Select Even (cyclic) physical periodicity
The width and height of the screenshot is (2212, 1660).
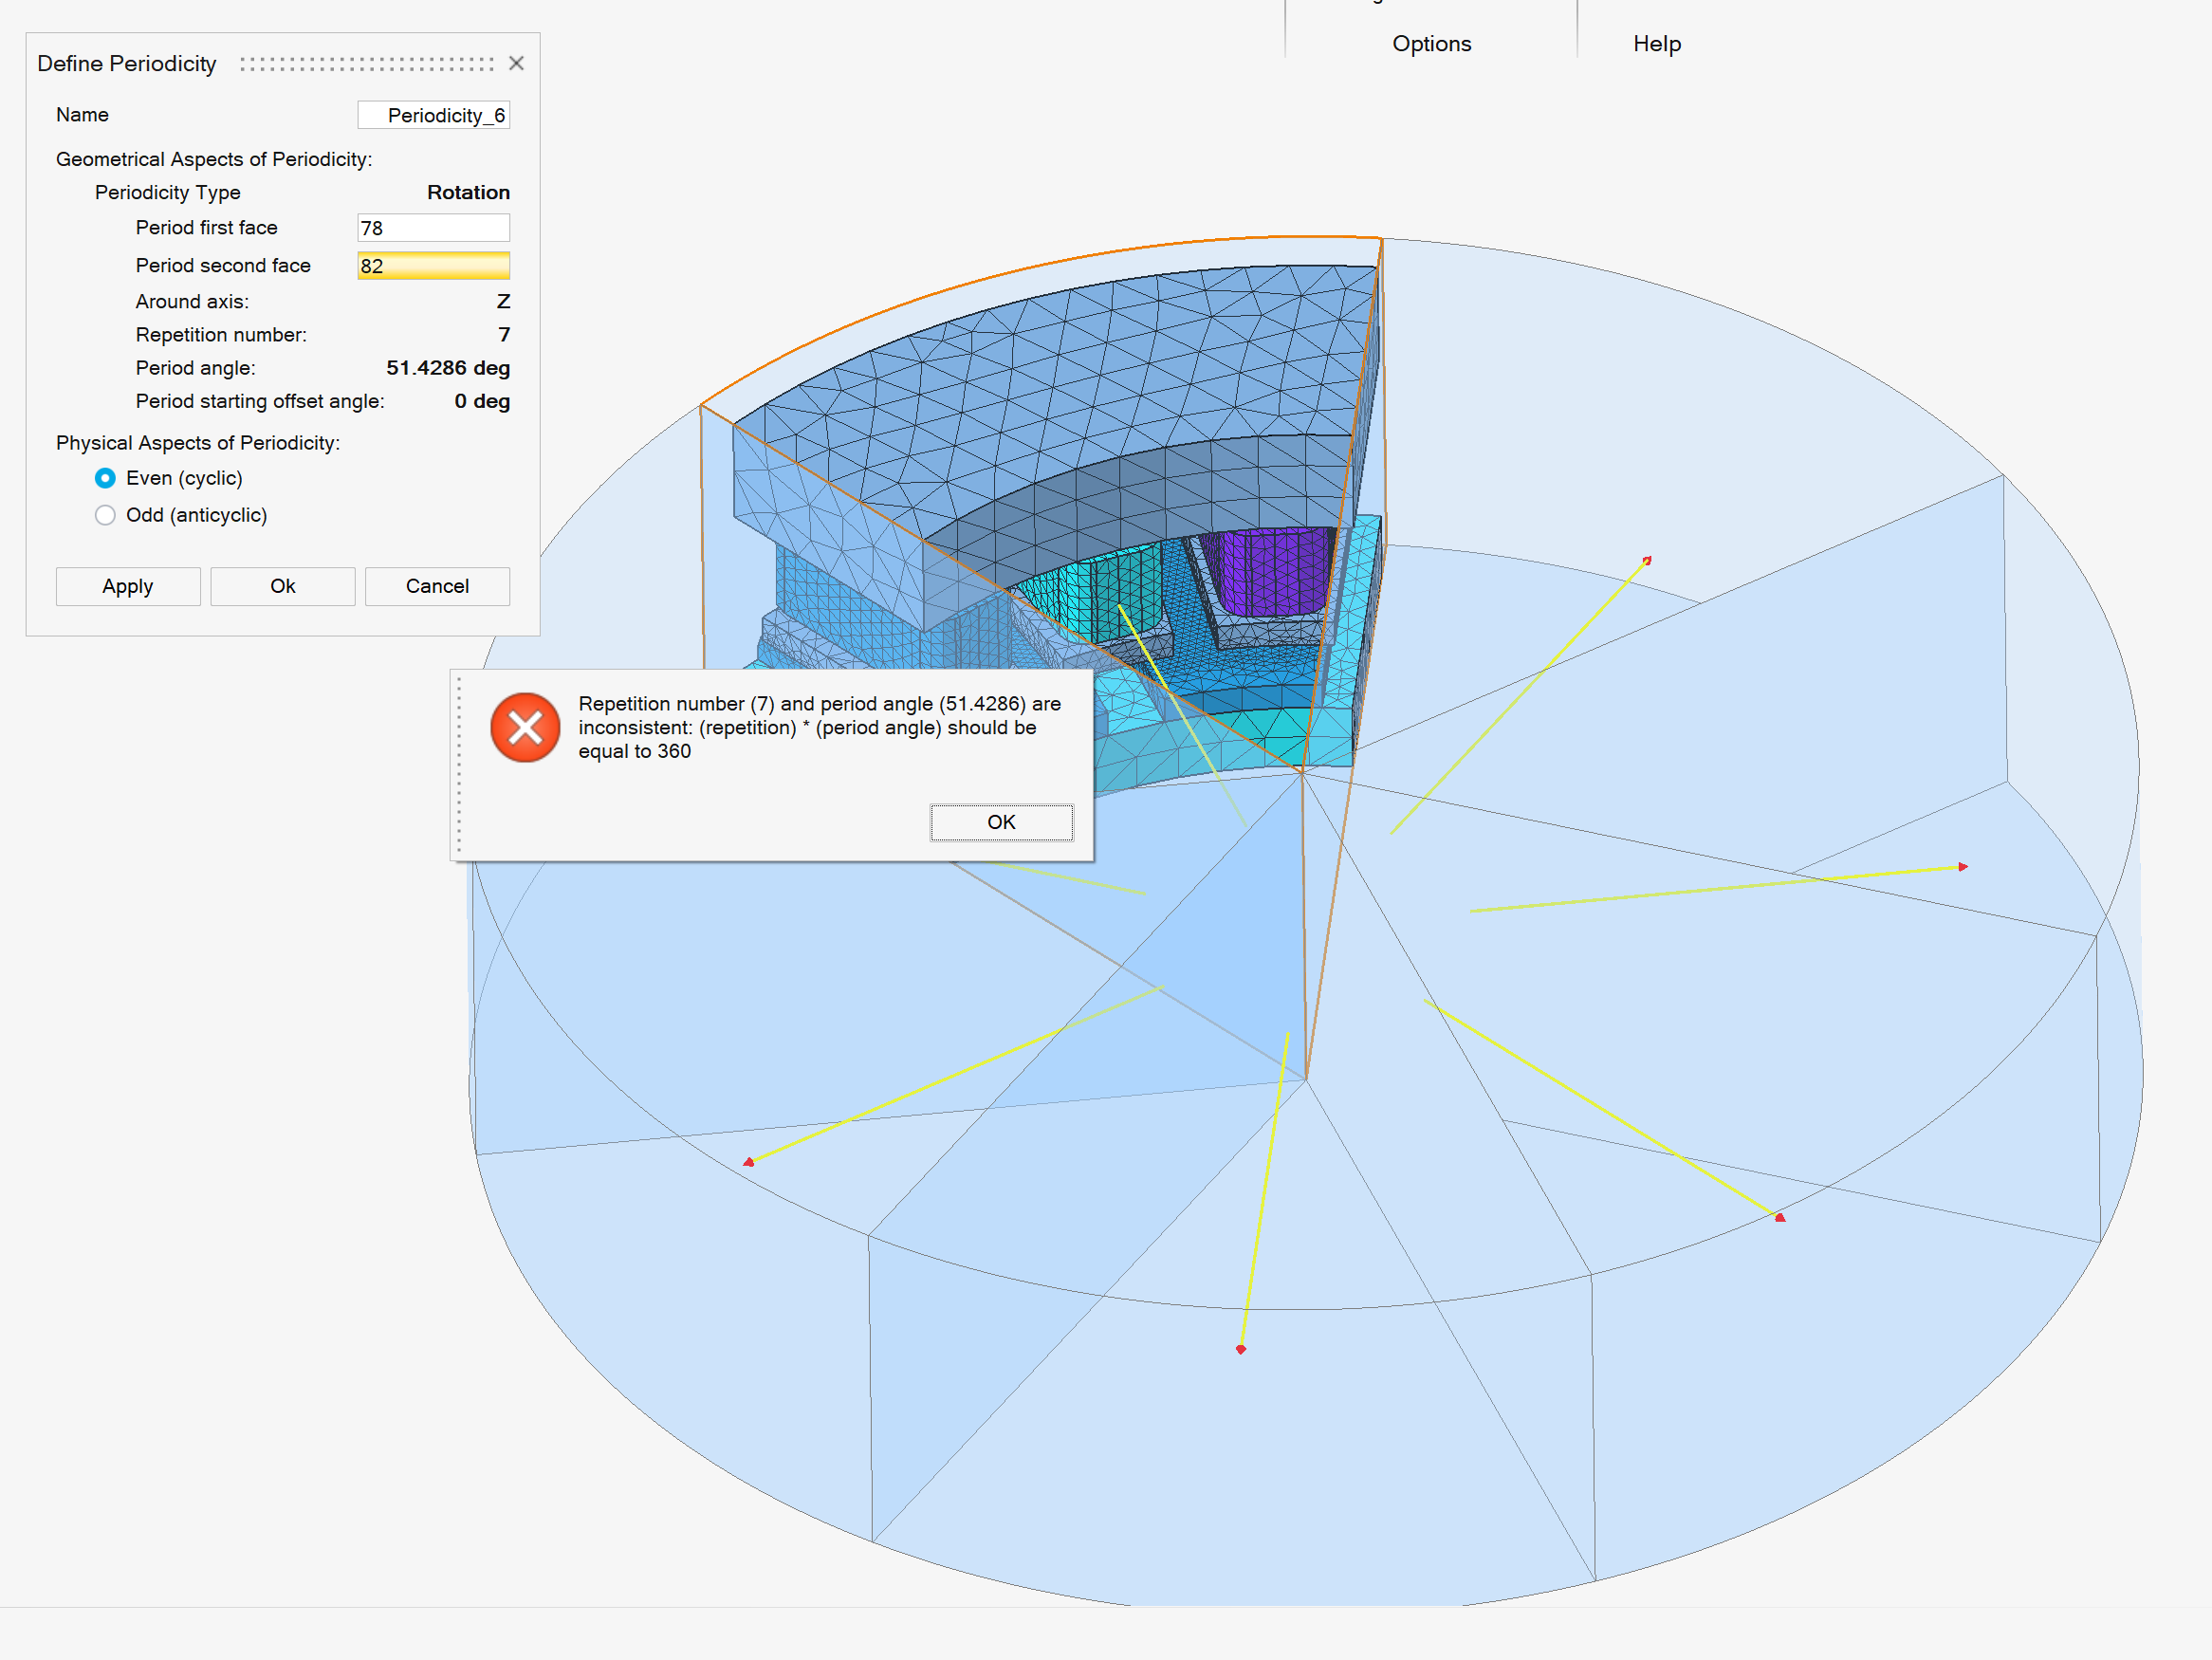pos(105,478)
